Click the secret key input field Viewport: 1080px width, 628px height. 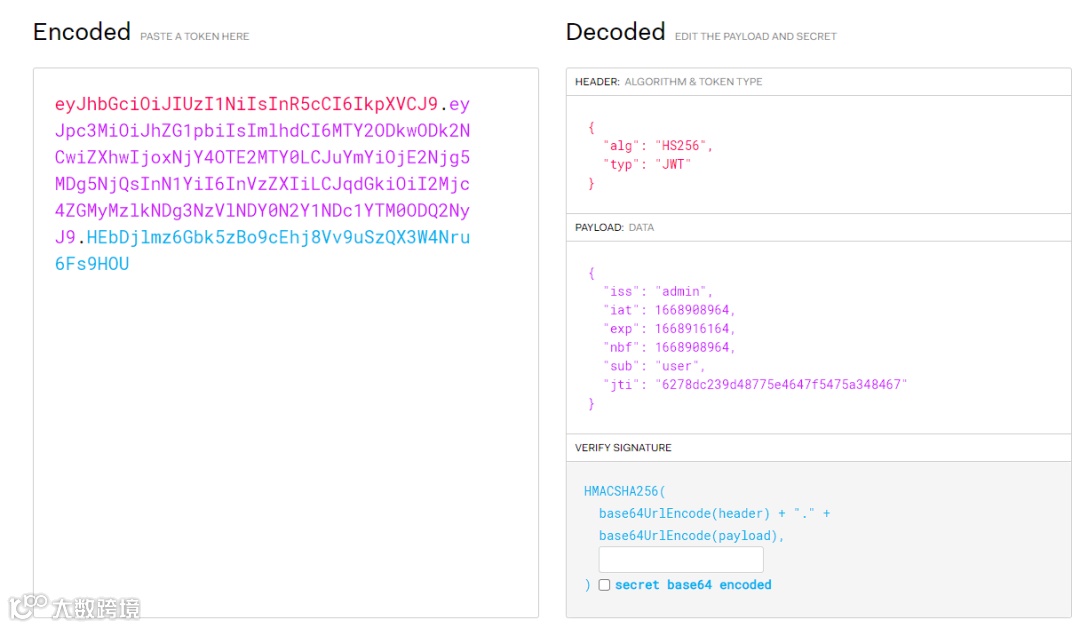(x=681, y=559)
